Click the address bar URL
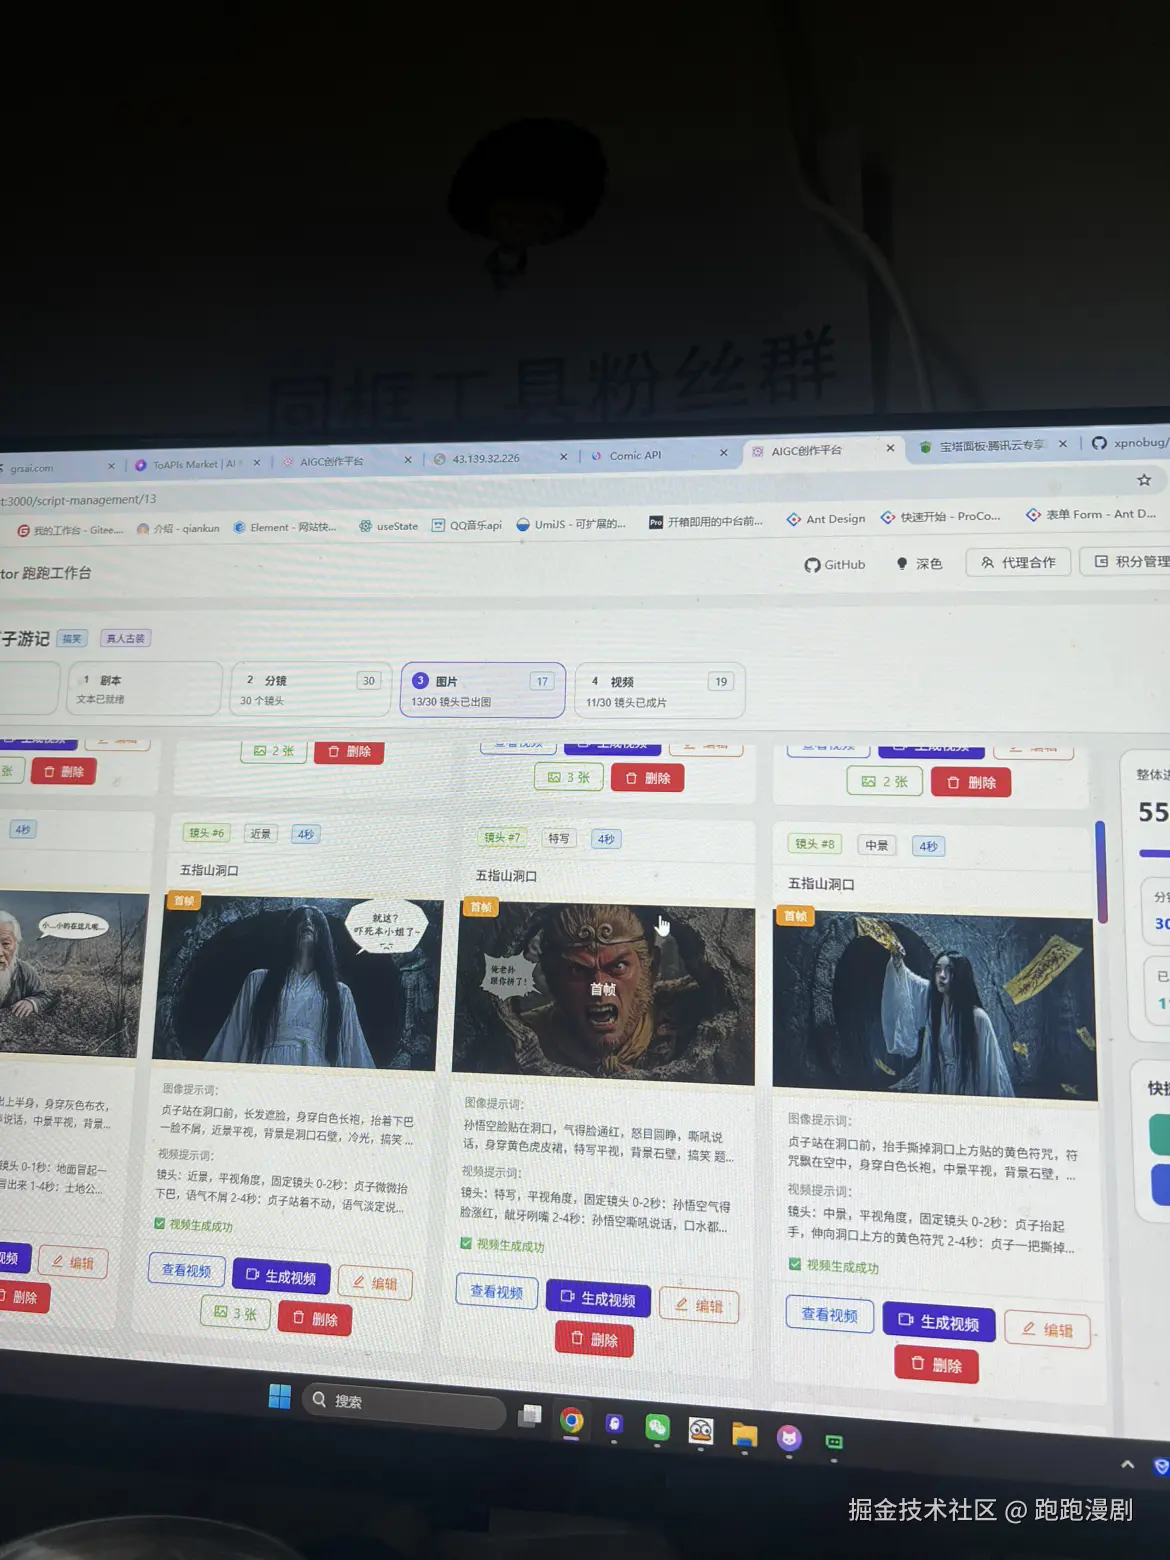1170x1560 pixels. [80, 499]
